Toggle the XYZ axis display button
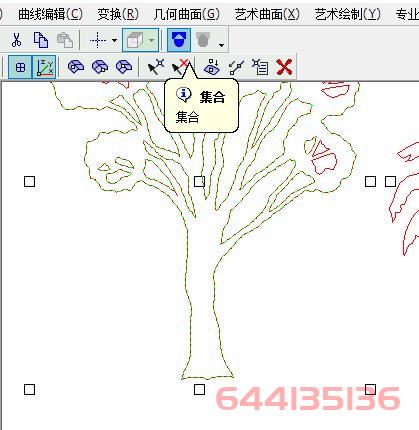Image resolution: width=419 pixels, height=430 pixels. click(x=44, y=67)
